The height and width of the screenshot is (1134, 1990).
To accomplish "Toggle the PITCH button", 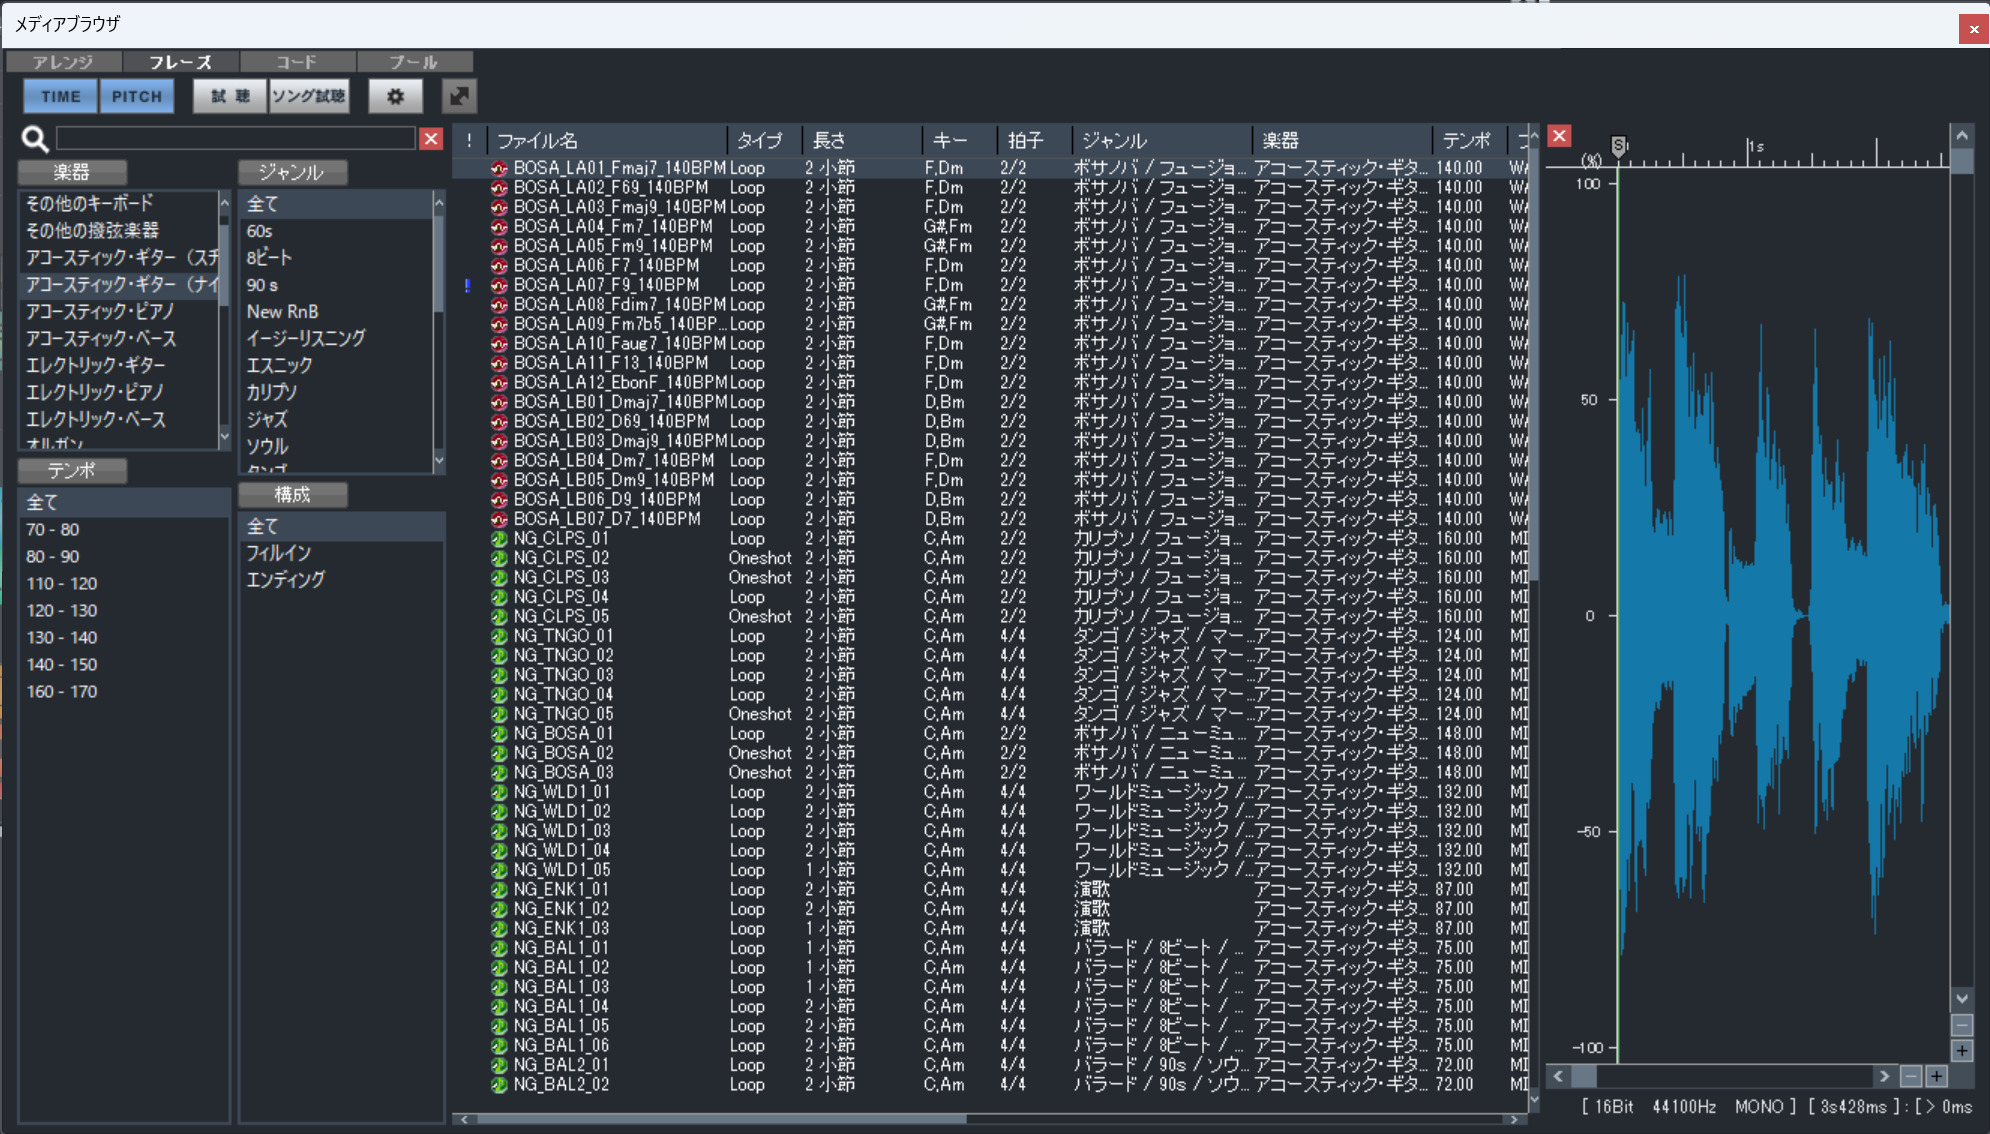I will tap(137, 96).
